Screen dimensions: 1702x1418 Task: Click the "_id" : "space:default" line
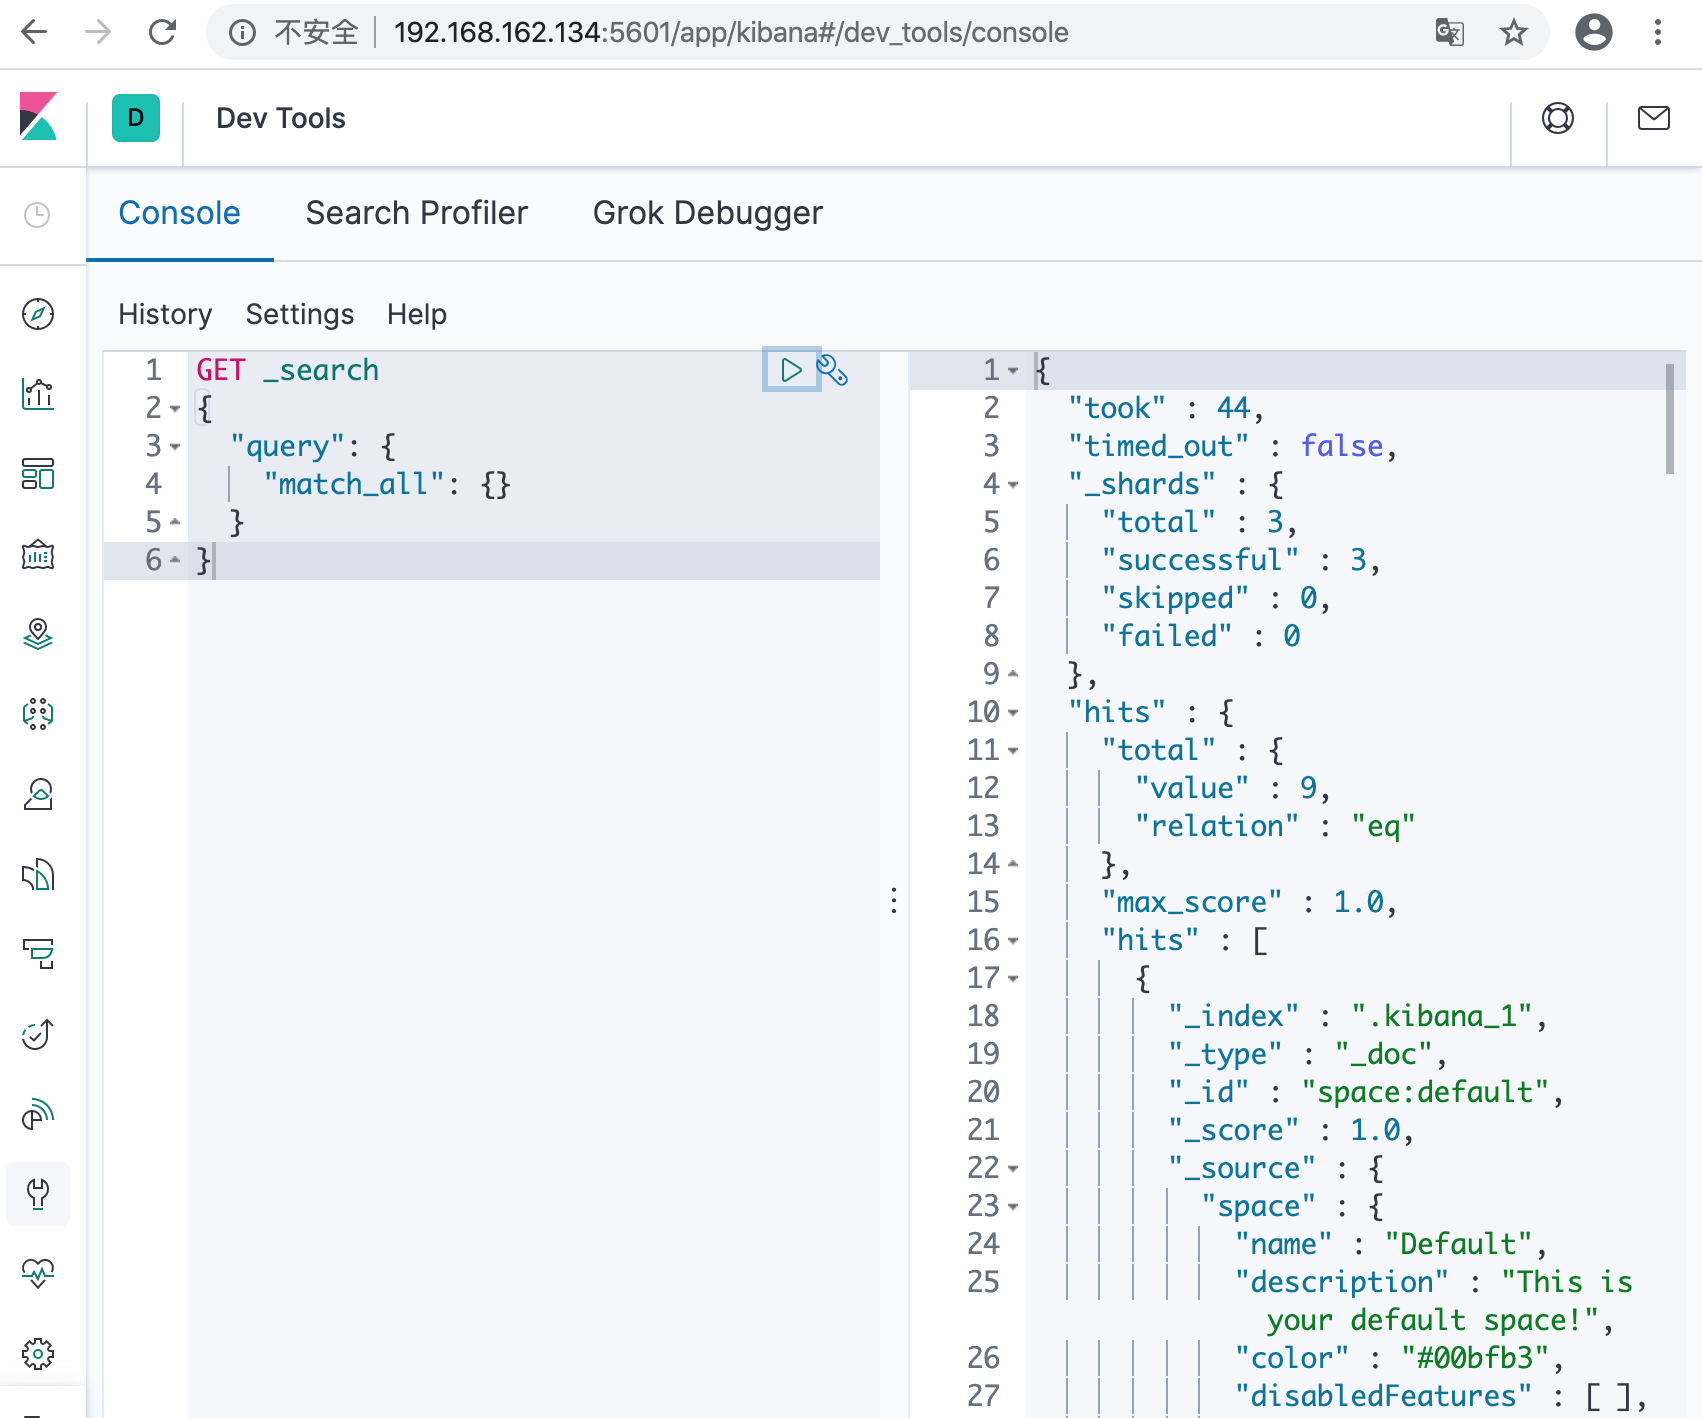[x=1365, y=1092]
